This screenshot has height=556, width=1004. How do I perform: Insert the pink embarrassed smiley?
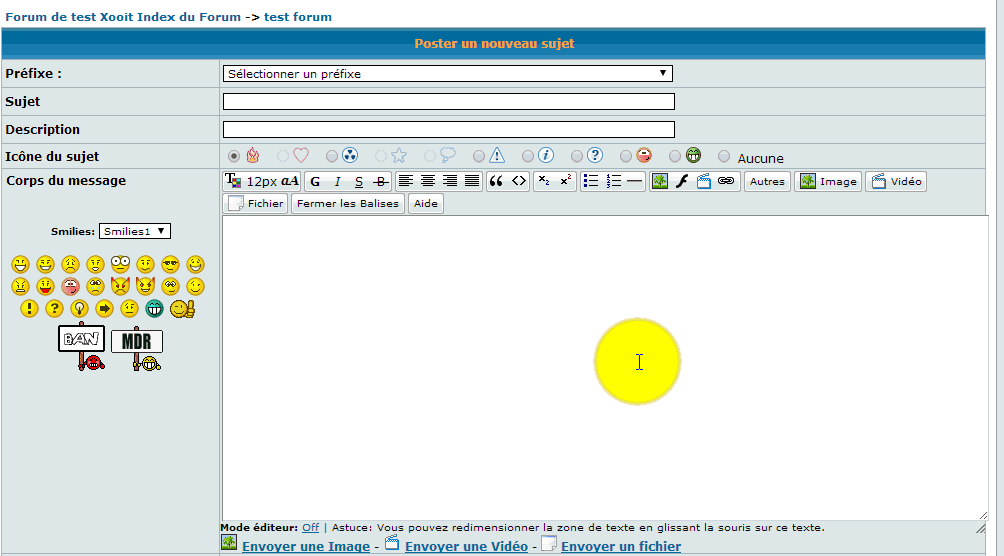tap(70, 286)
